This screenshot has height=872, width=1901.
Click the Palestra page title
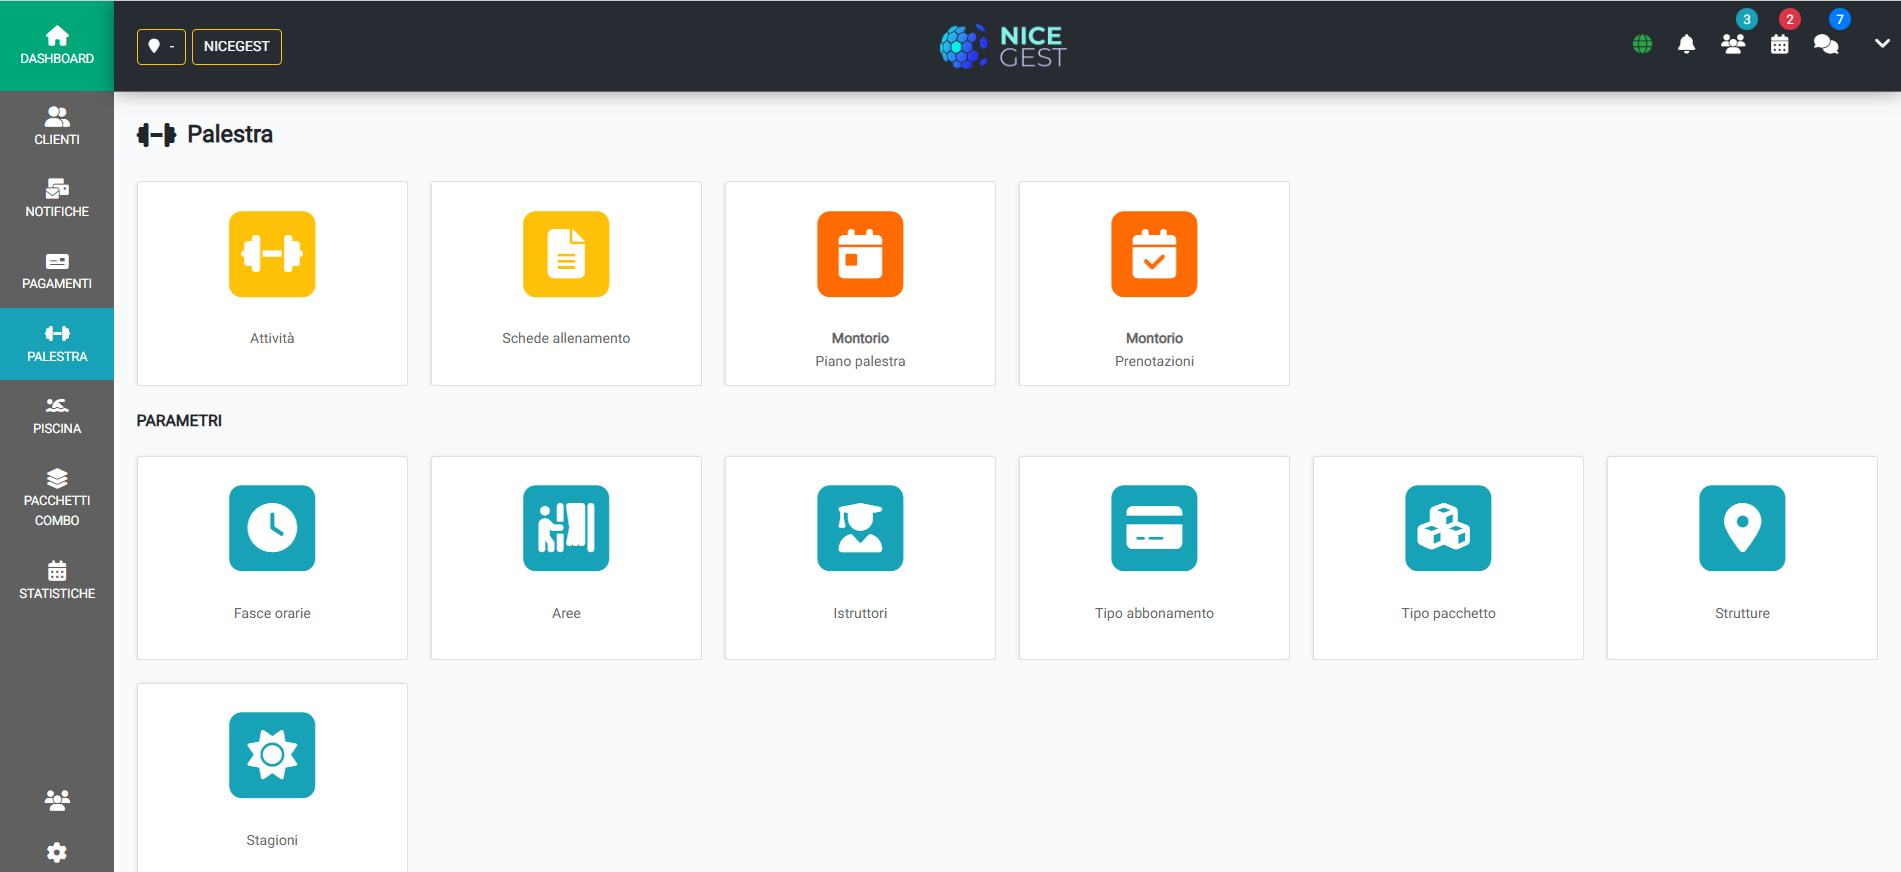tap(230, 134)
